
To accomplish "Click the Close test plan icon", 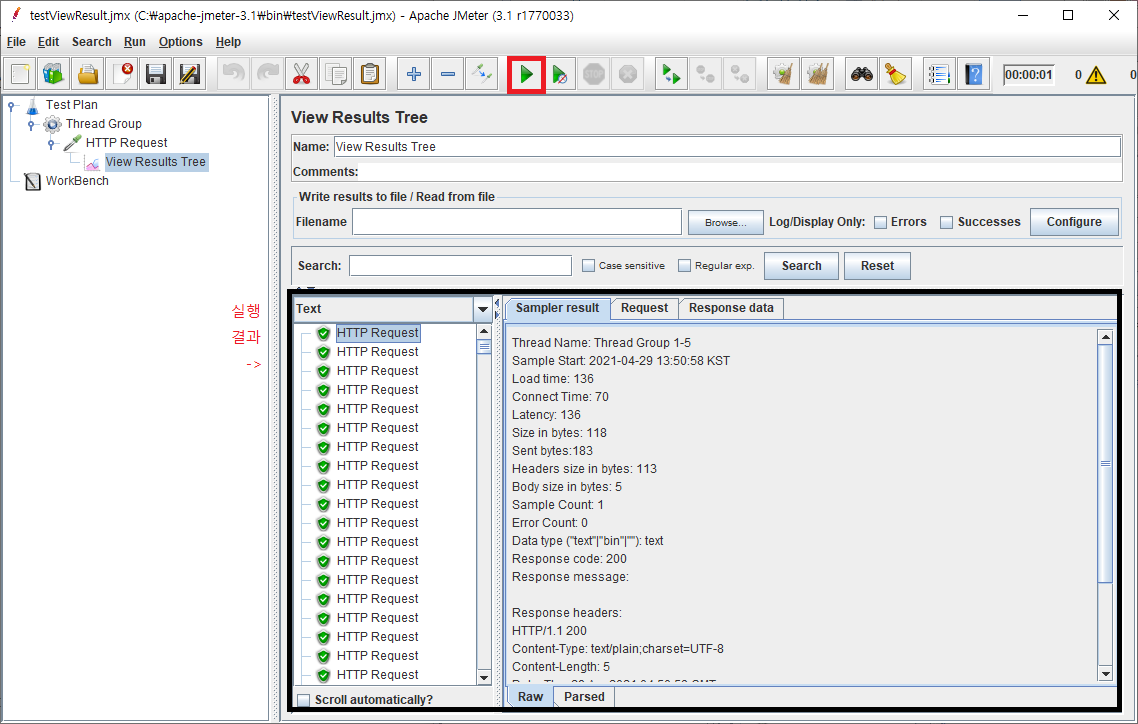I will (123, 74).
